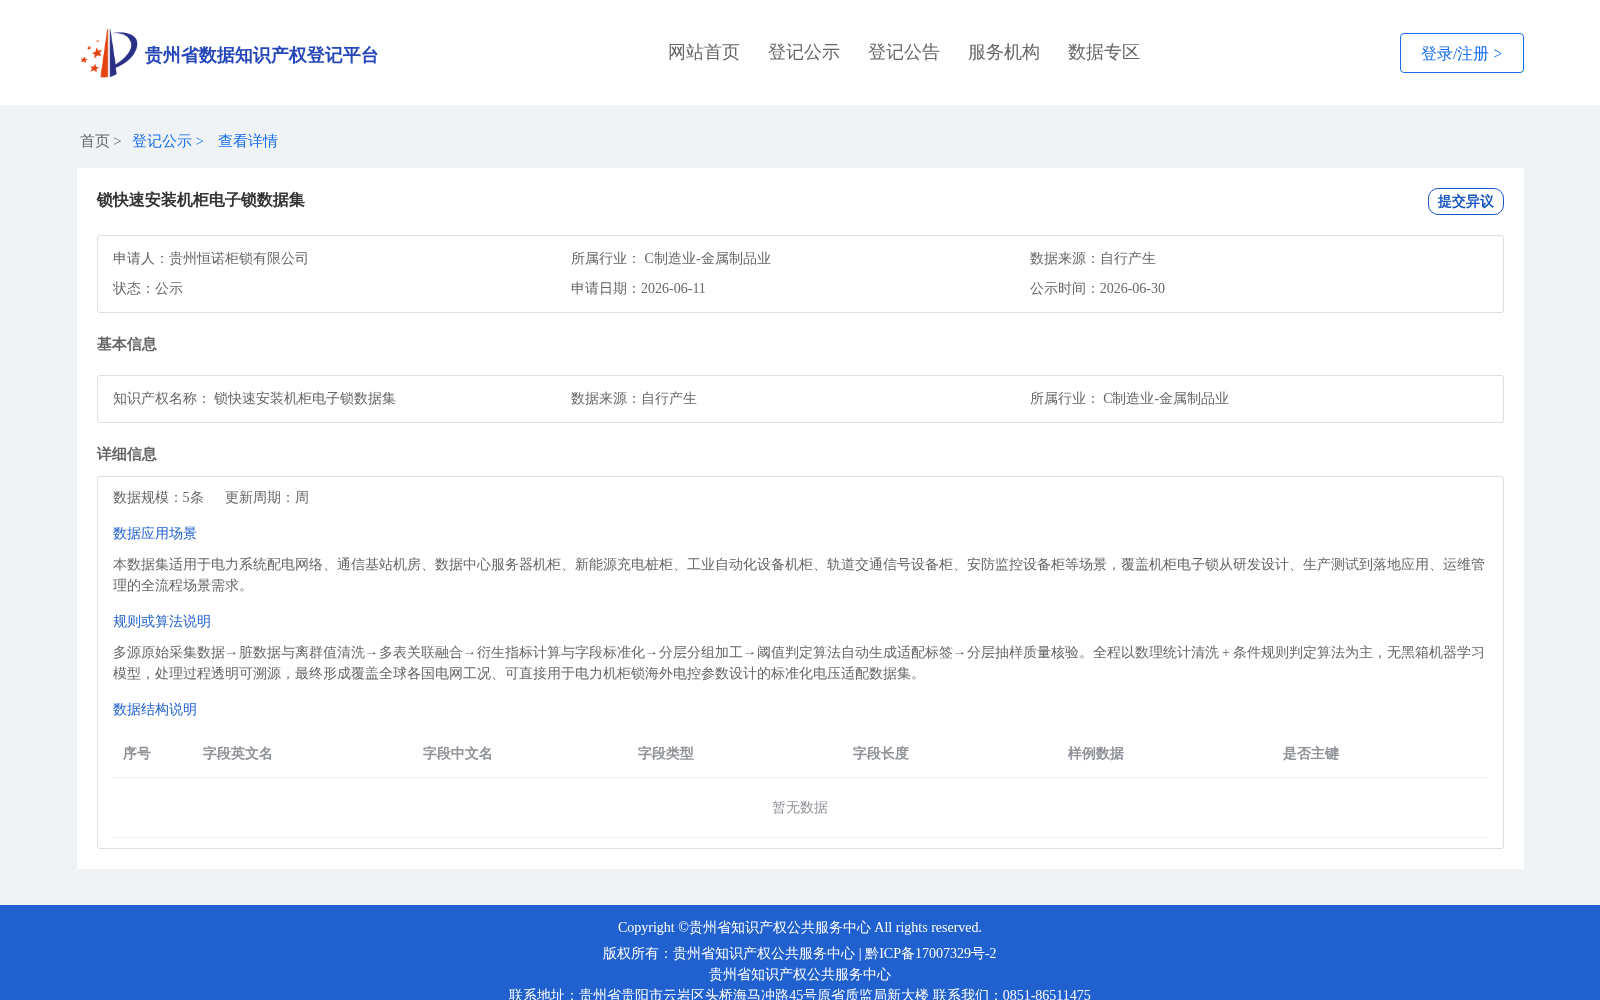Select 知识产权名称 value in 基本信息
Screen dimensions: 1600x1000
305,398
